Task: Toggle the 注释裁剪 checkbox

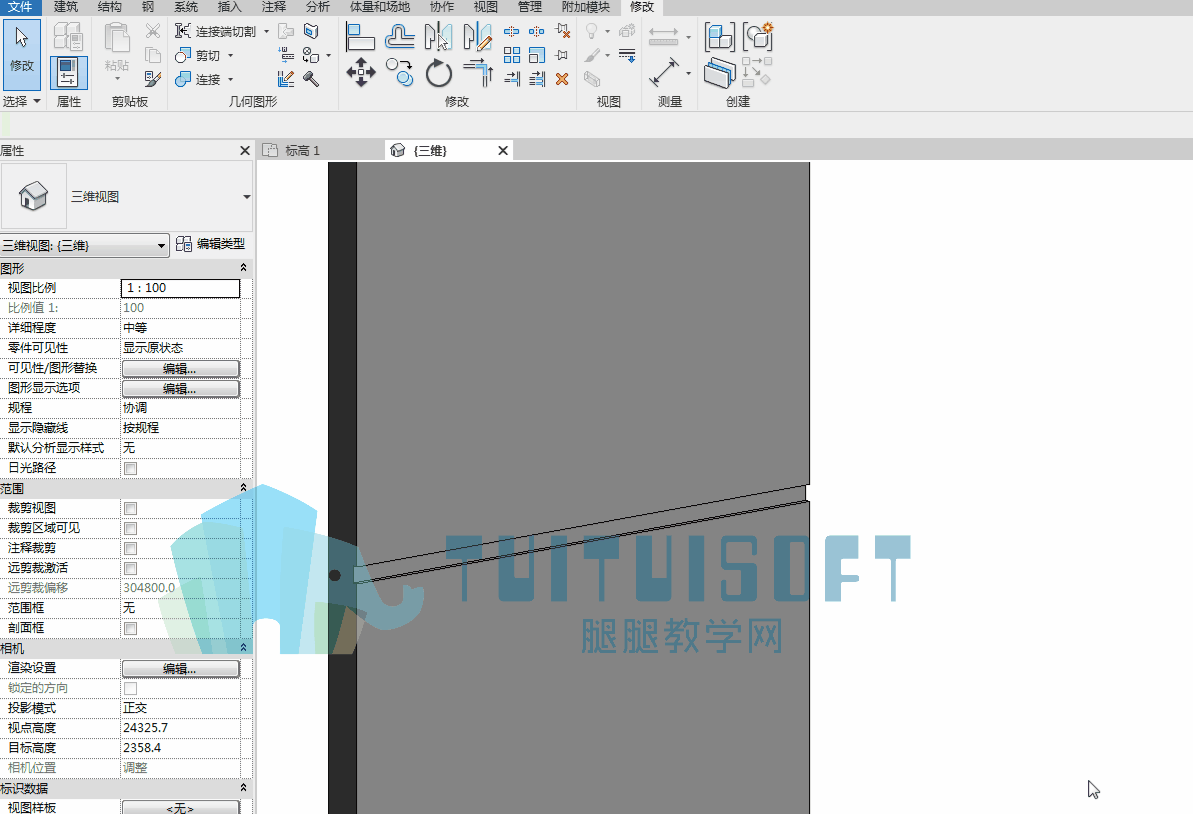Action: 131,548
